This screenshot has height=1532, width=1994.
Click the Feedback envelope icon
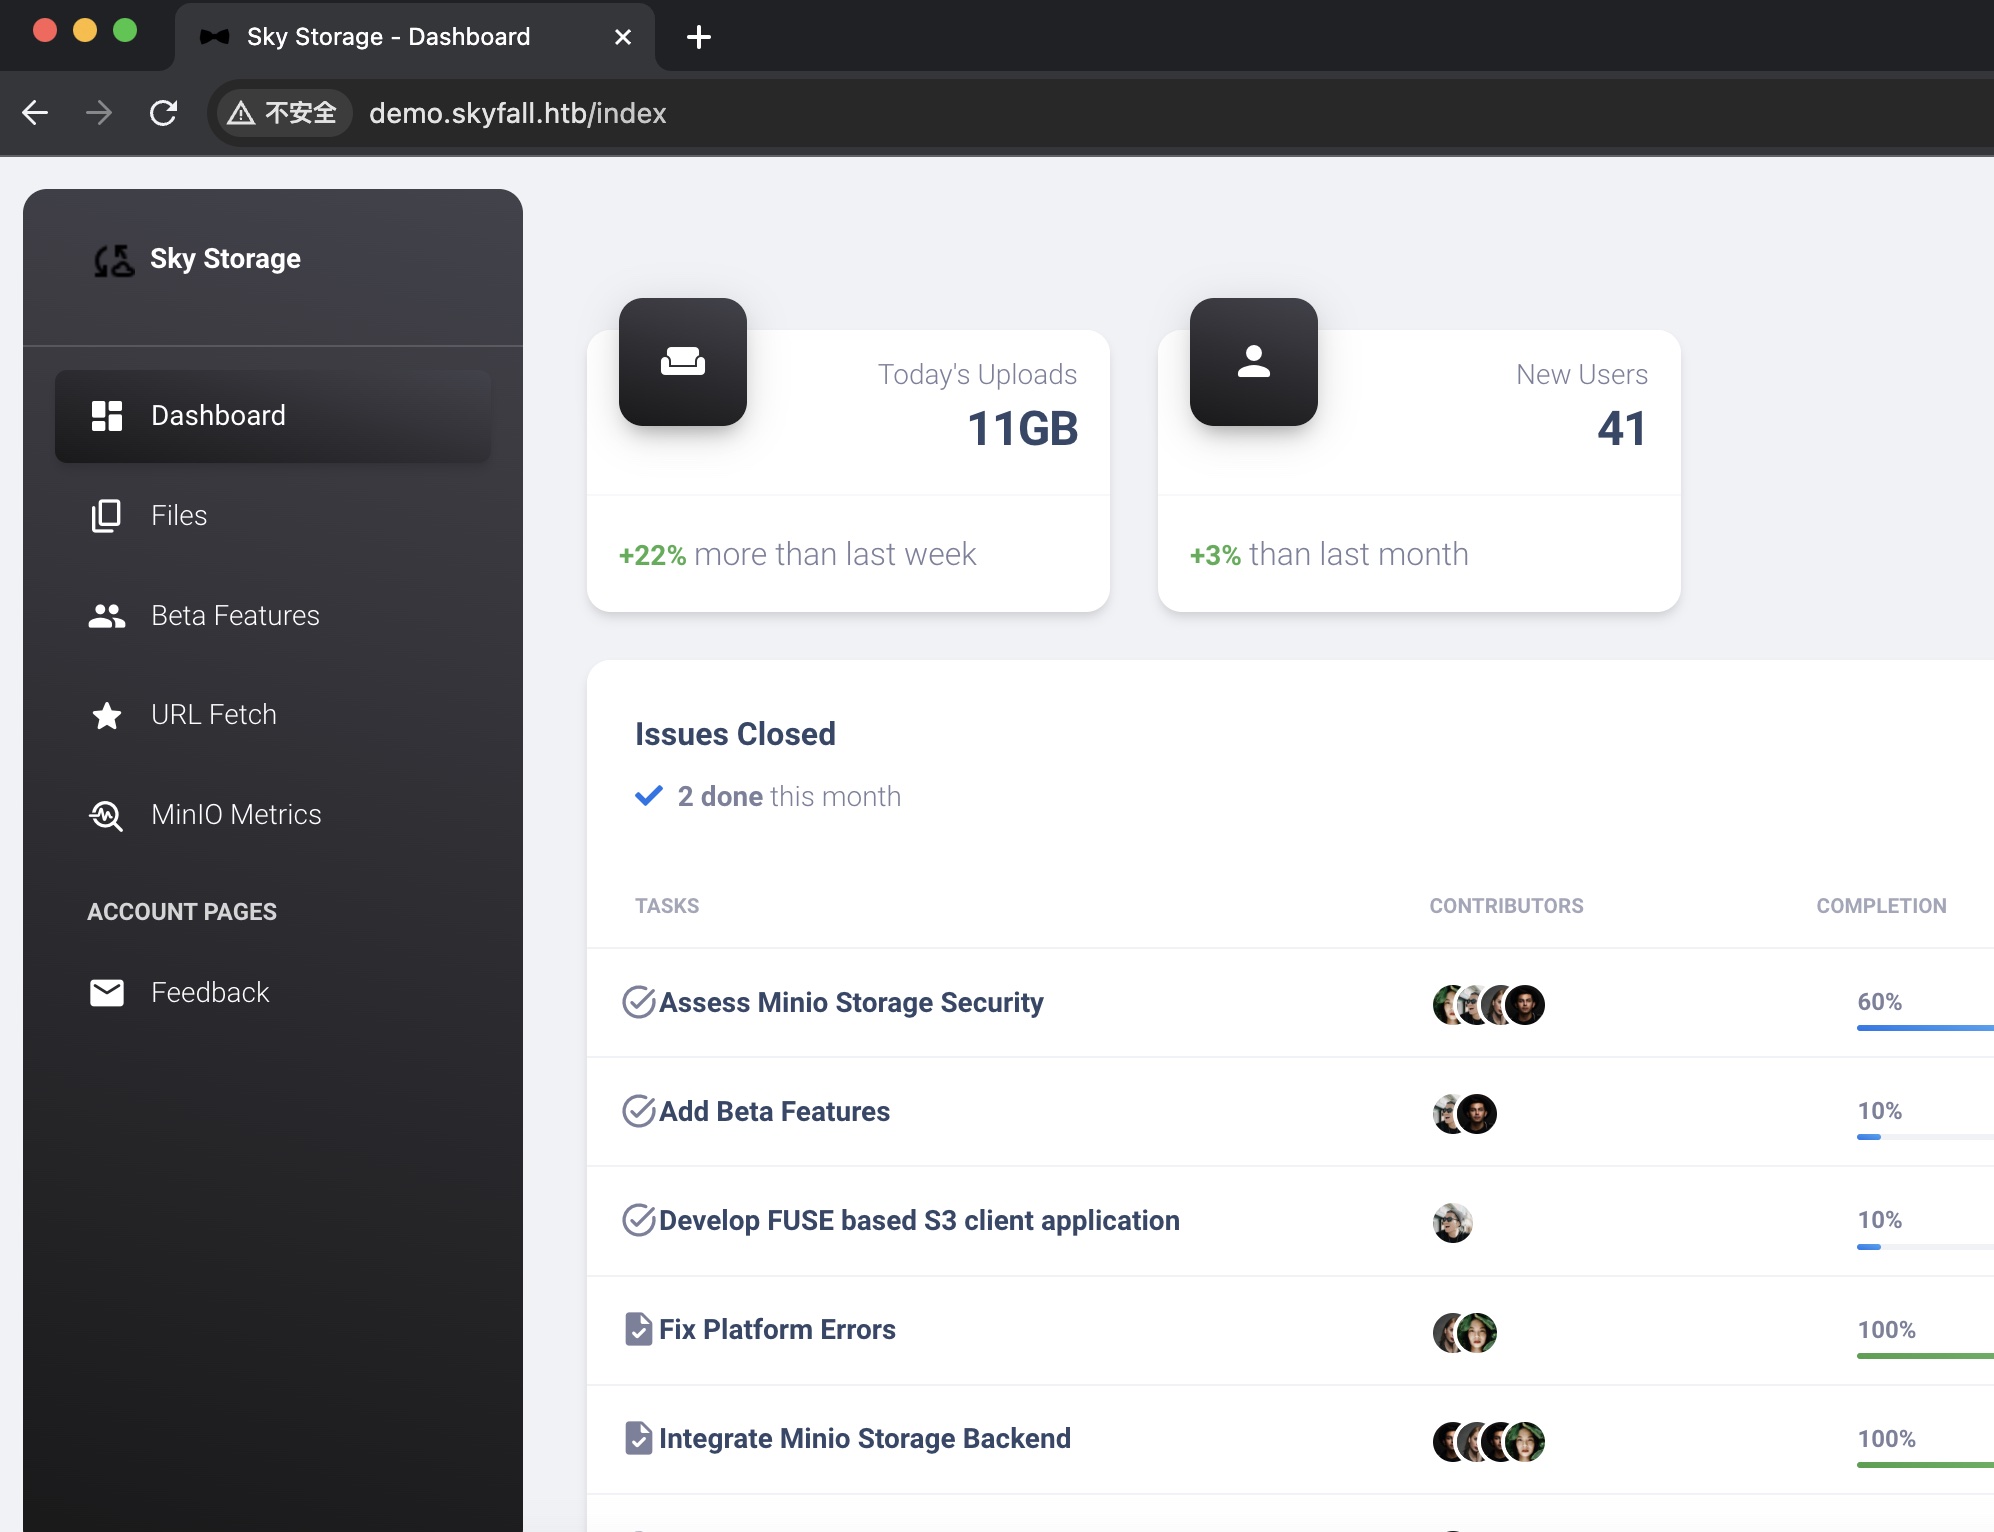(x=106, y=993)
